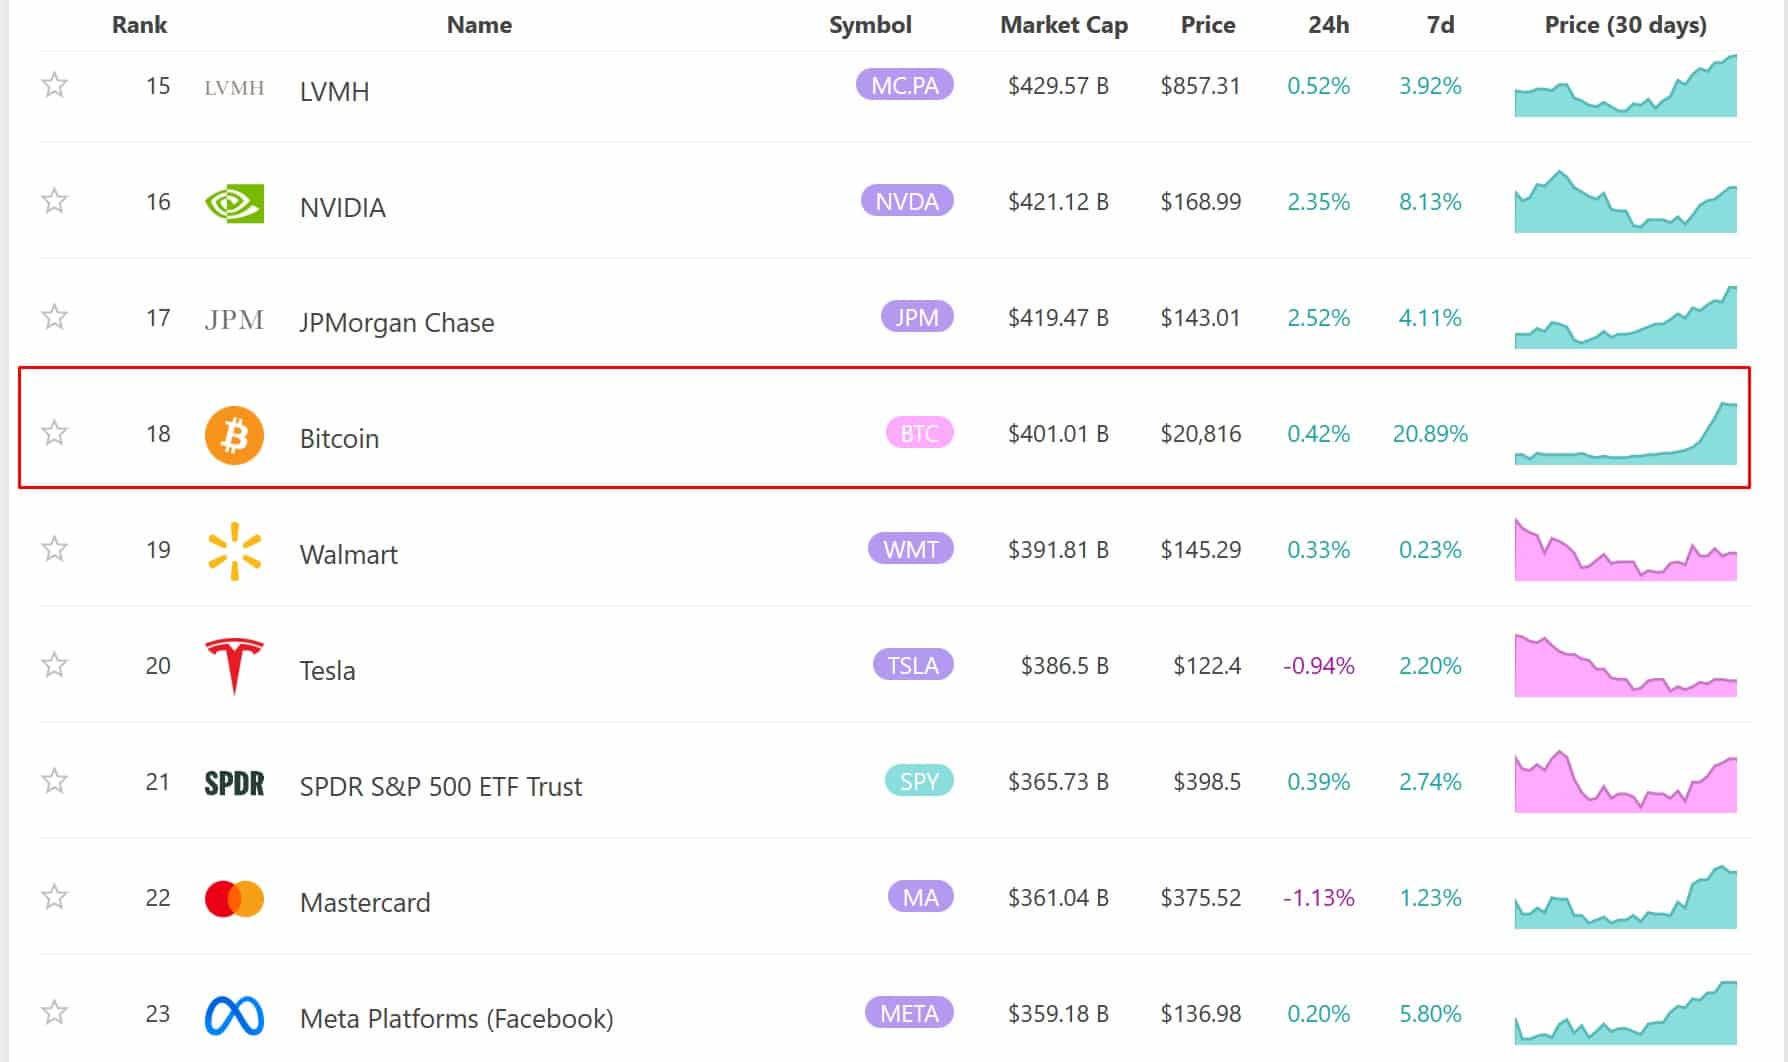The width and height of the screenshot is (1788, 1062).
Task: Click Mastercard 24h change -1.13%
Action: (x=1318, y=897)
